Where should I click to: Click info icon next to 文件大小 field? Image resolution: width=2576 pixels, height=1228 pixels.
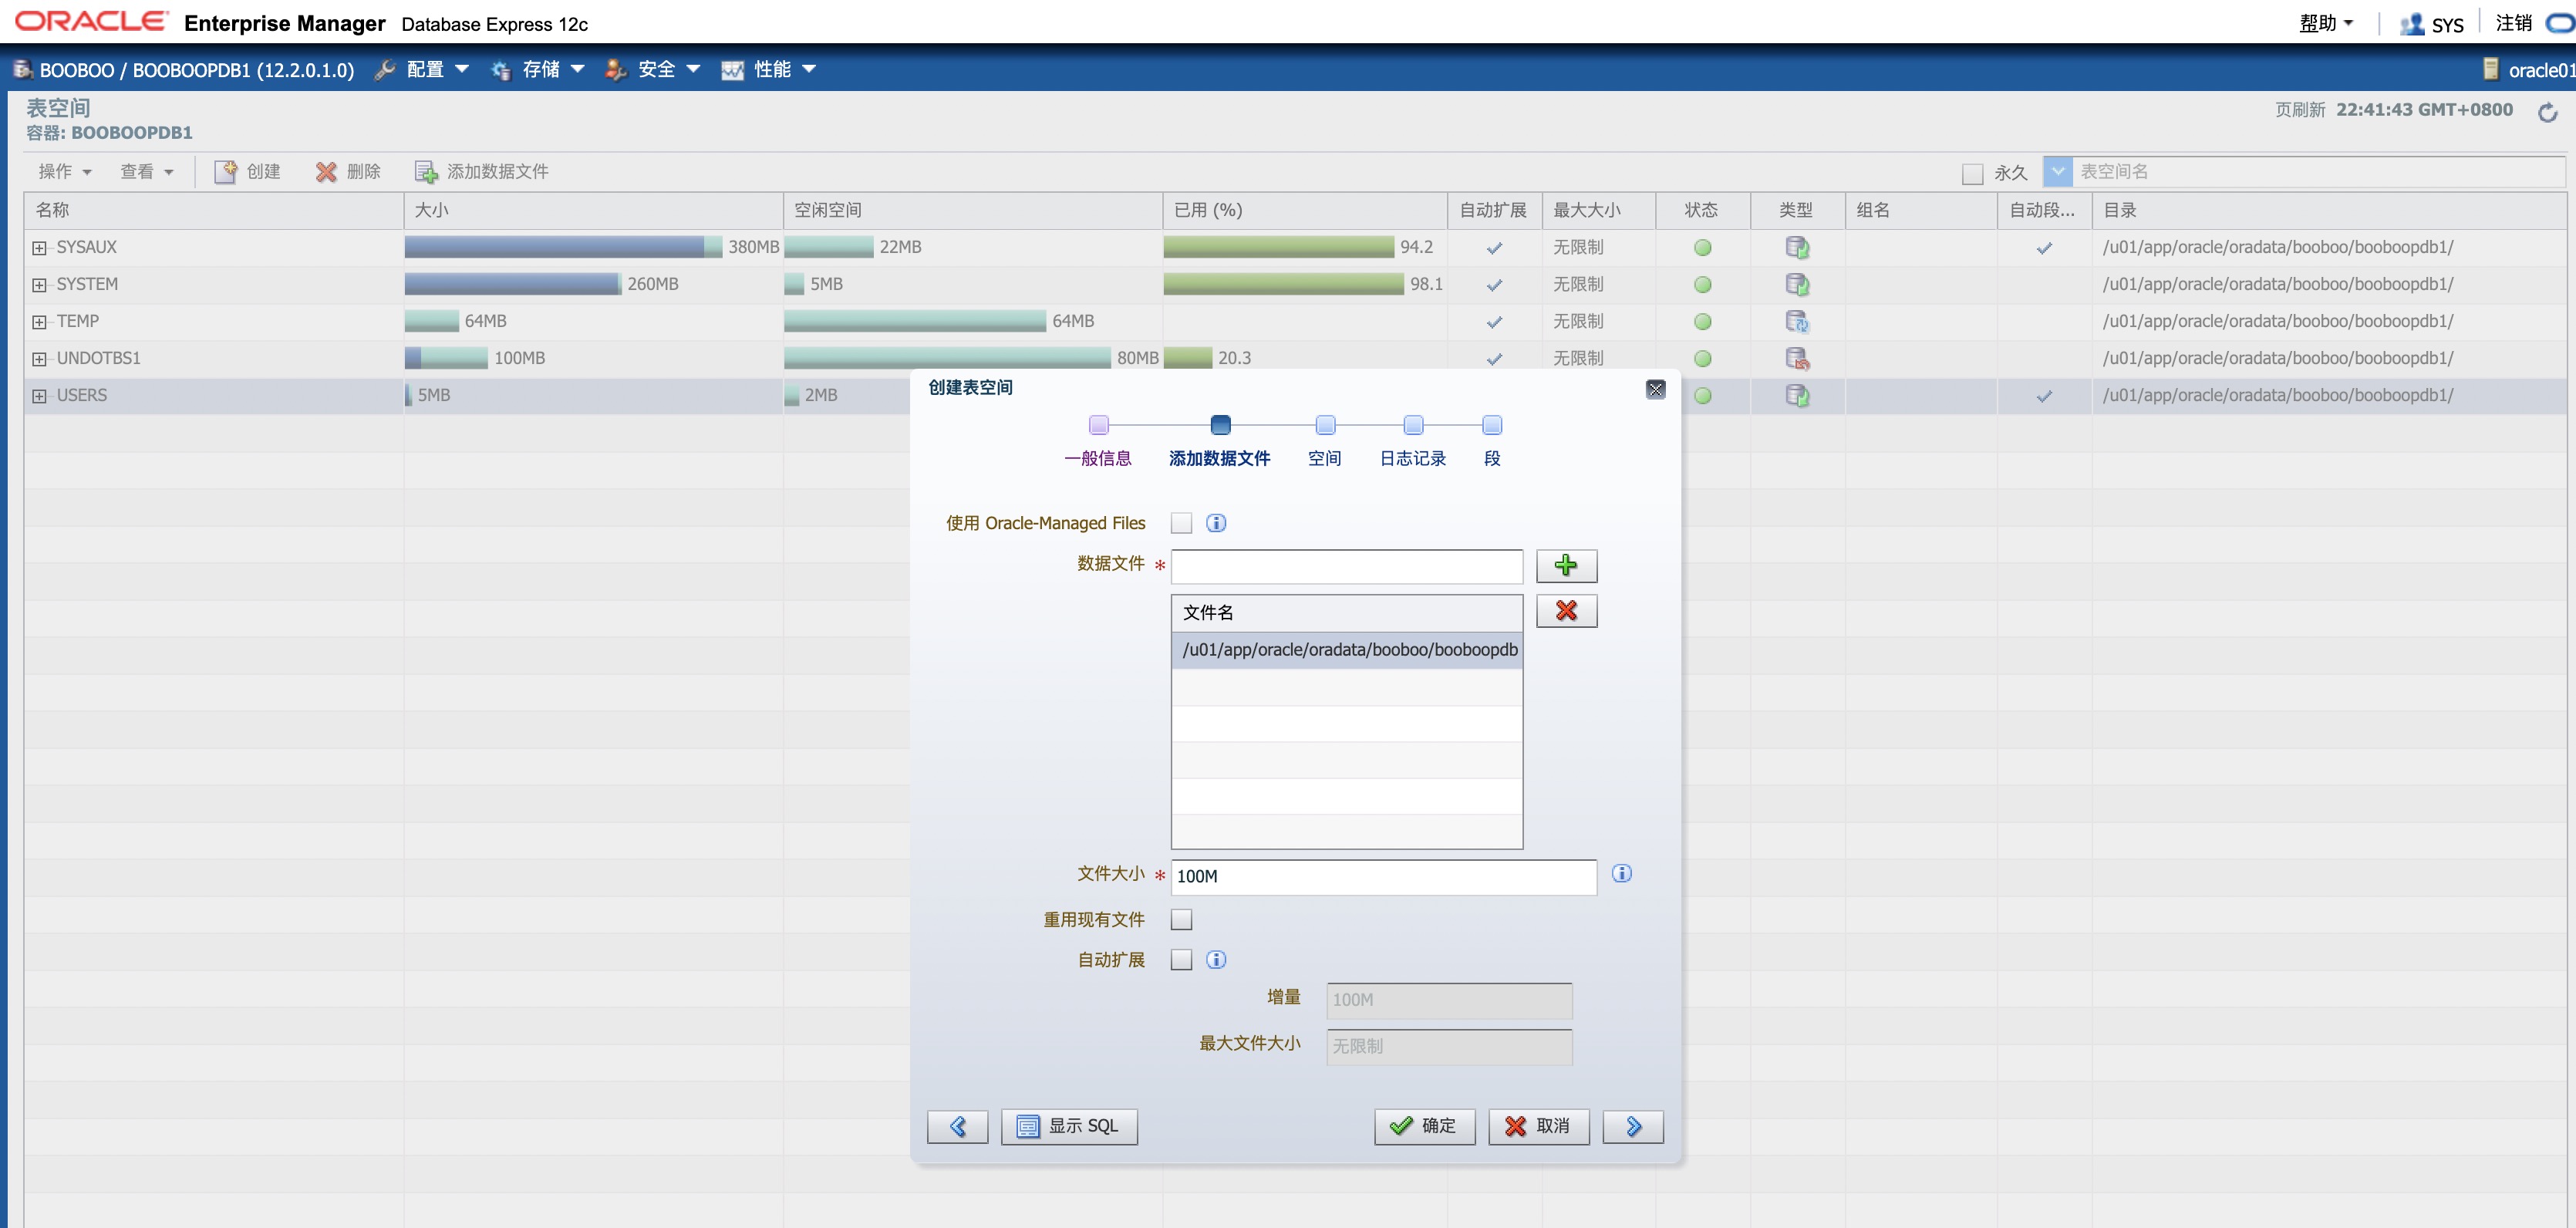1621,874
